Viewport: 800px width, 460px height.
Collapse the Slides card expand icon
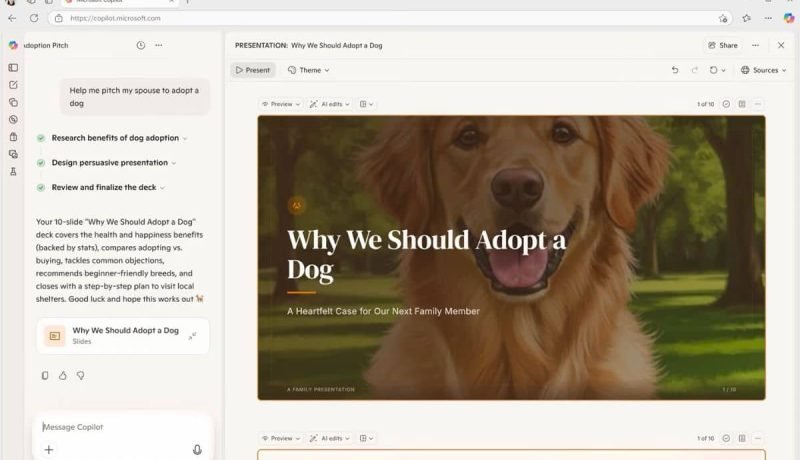[x=192, y=336]
